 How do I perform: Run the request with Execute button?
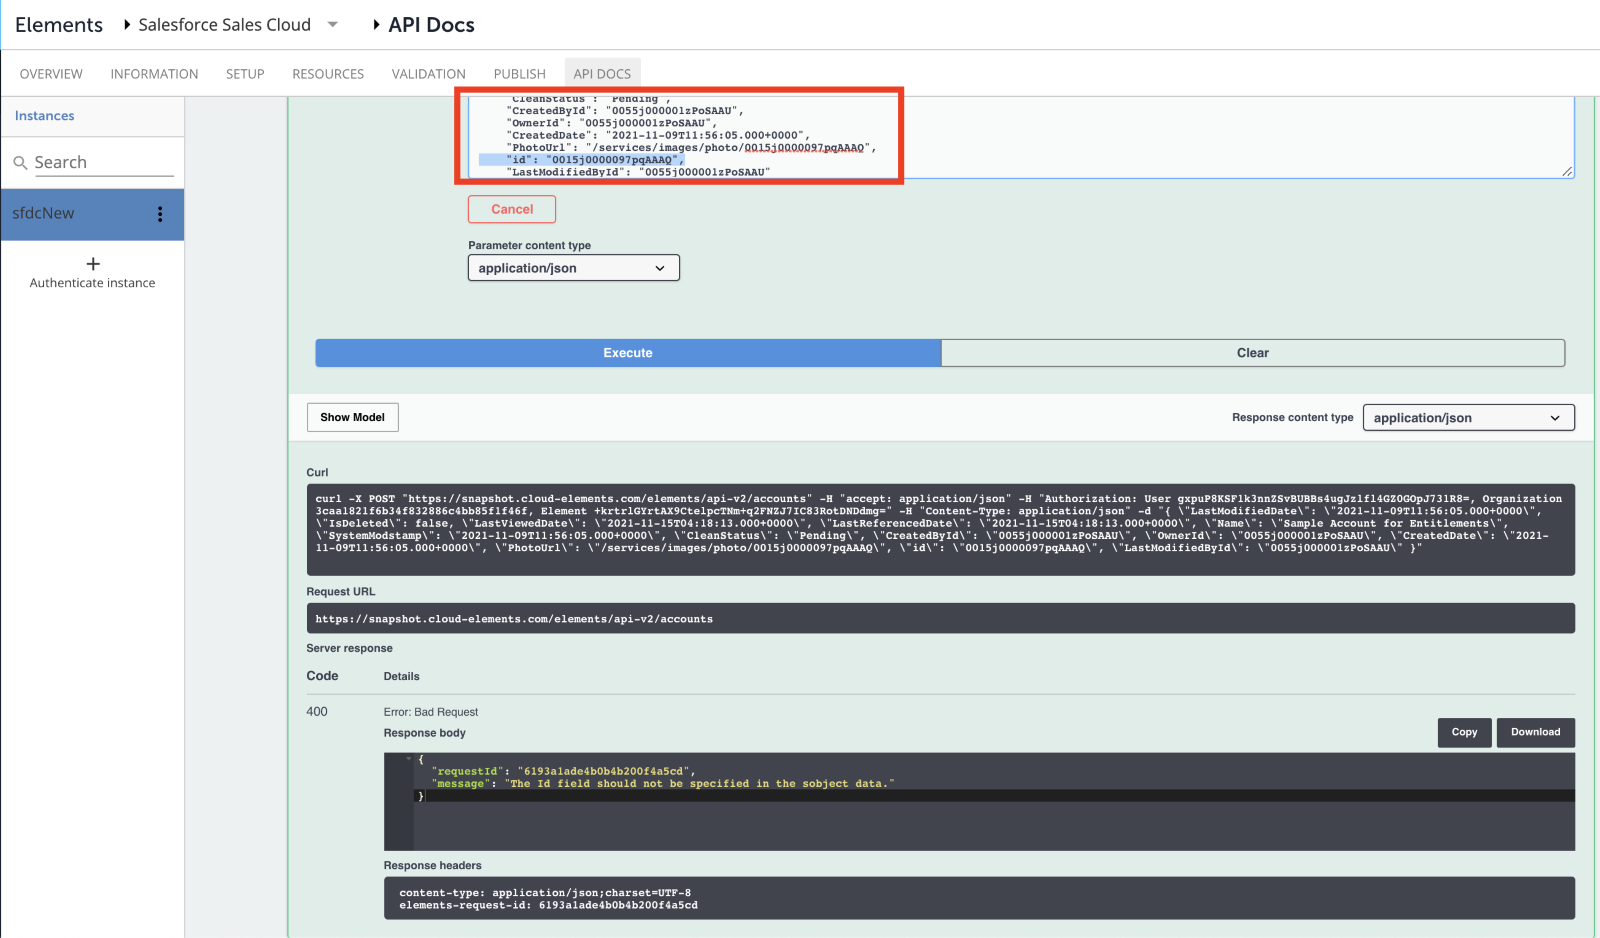(628, 353)
